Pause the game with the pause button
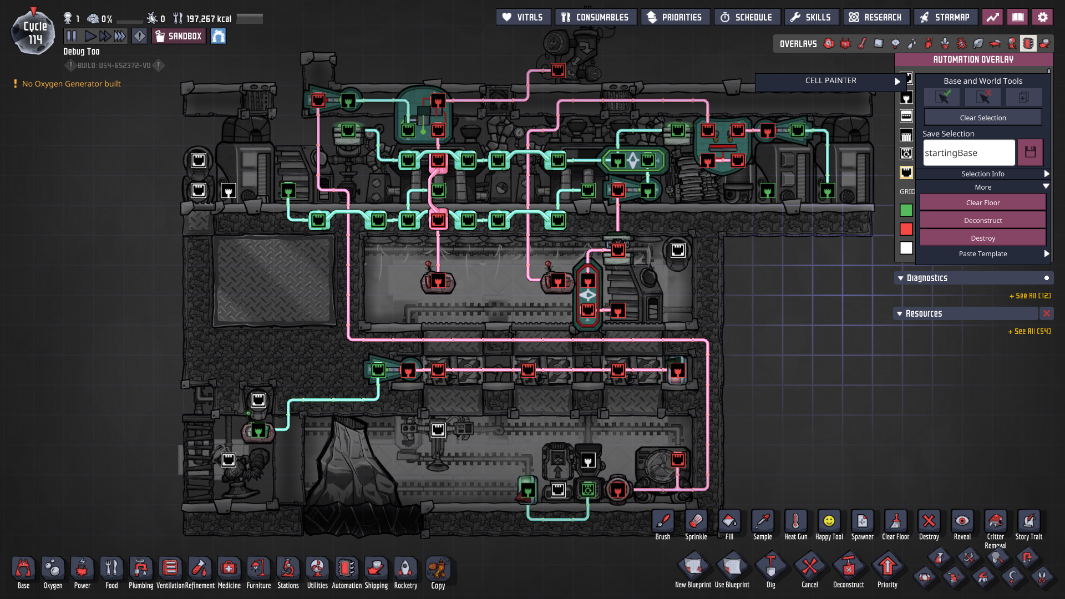Image resolution: width=1065 pixels, height=599 pixels. (72, 36)
